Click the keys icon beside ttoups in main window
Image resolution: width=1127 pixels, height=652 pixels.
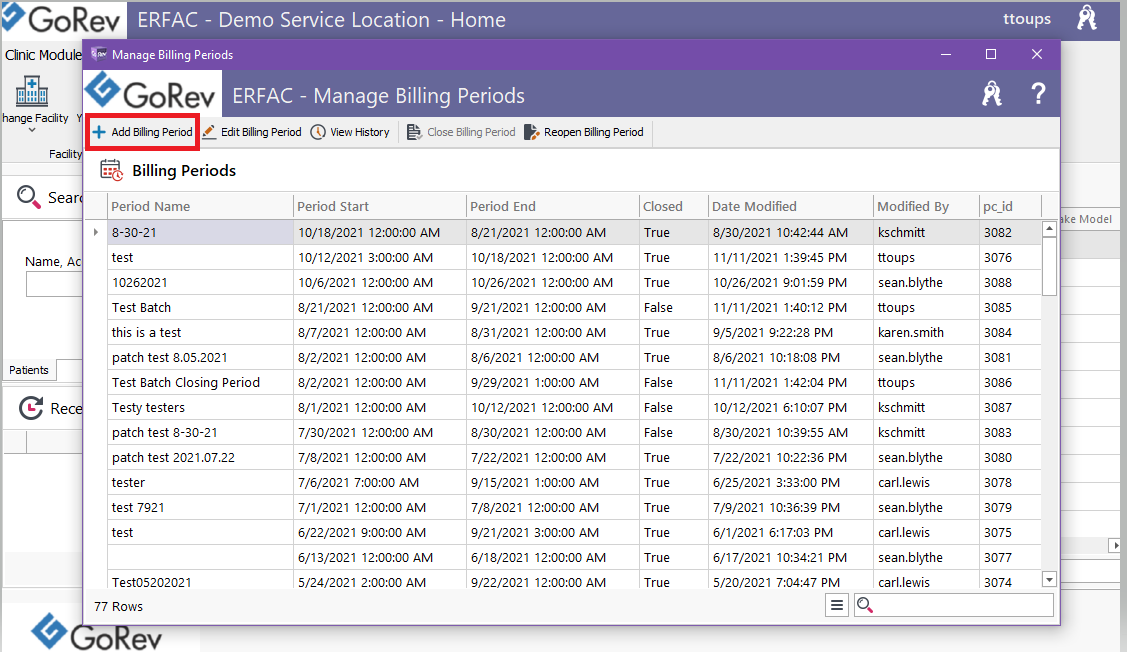(x=1087, y=18)
